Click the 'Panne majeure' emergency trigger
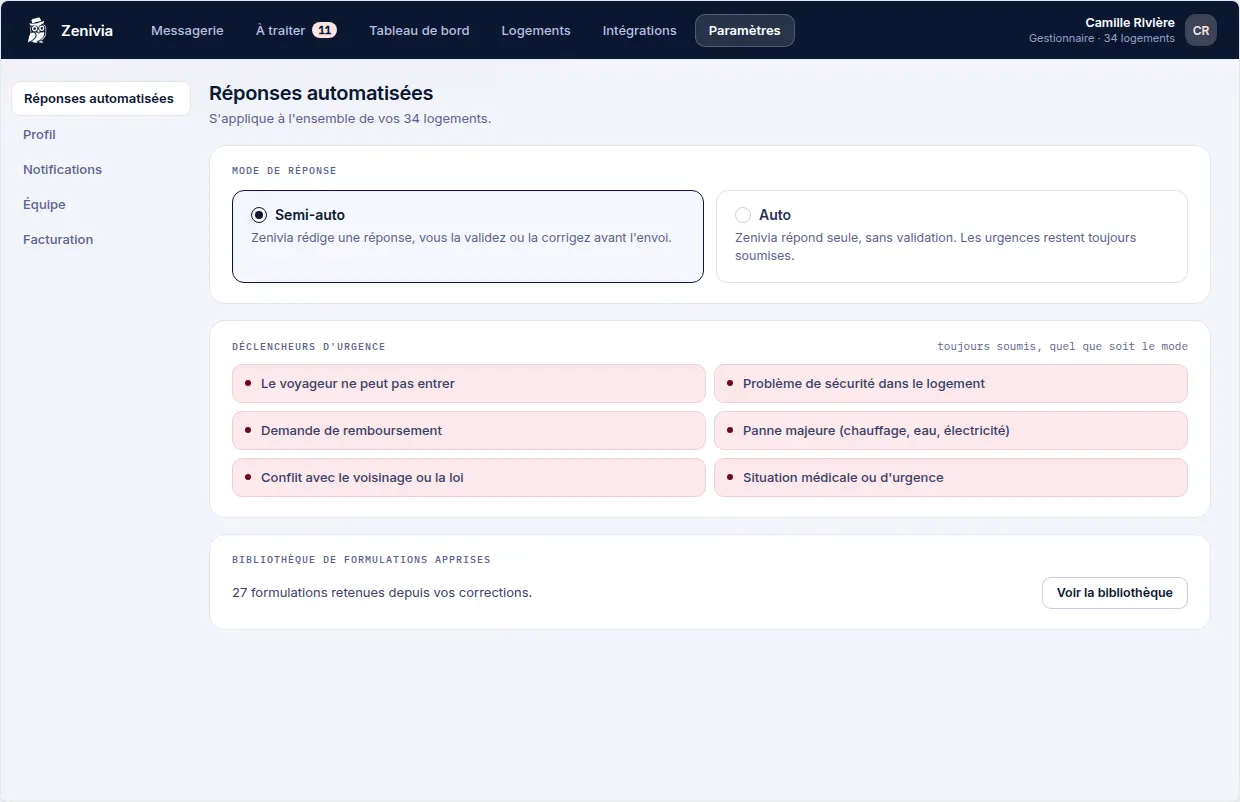 coord(951,430)
